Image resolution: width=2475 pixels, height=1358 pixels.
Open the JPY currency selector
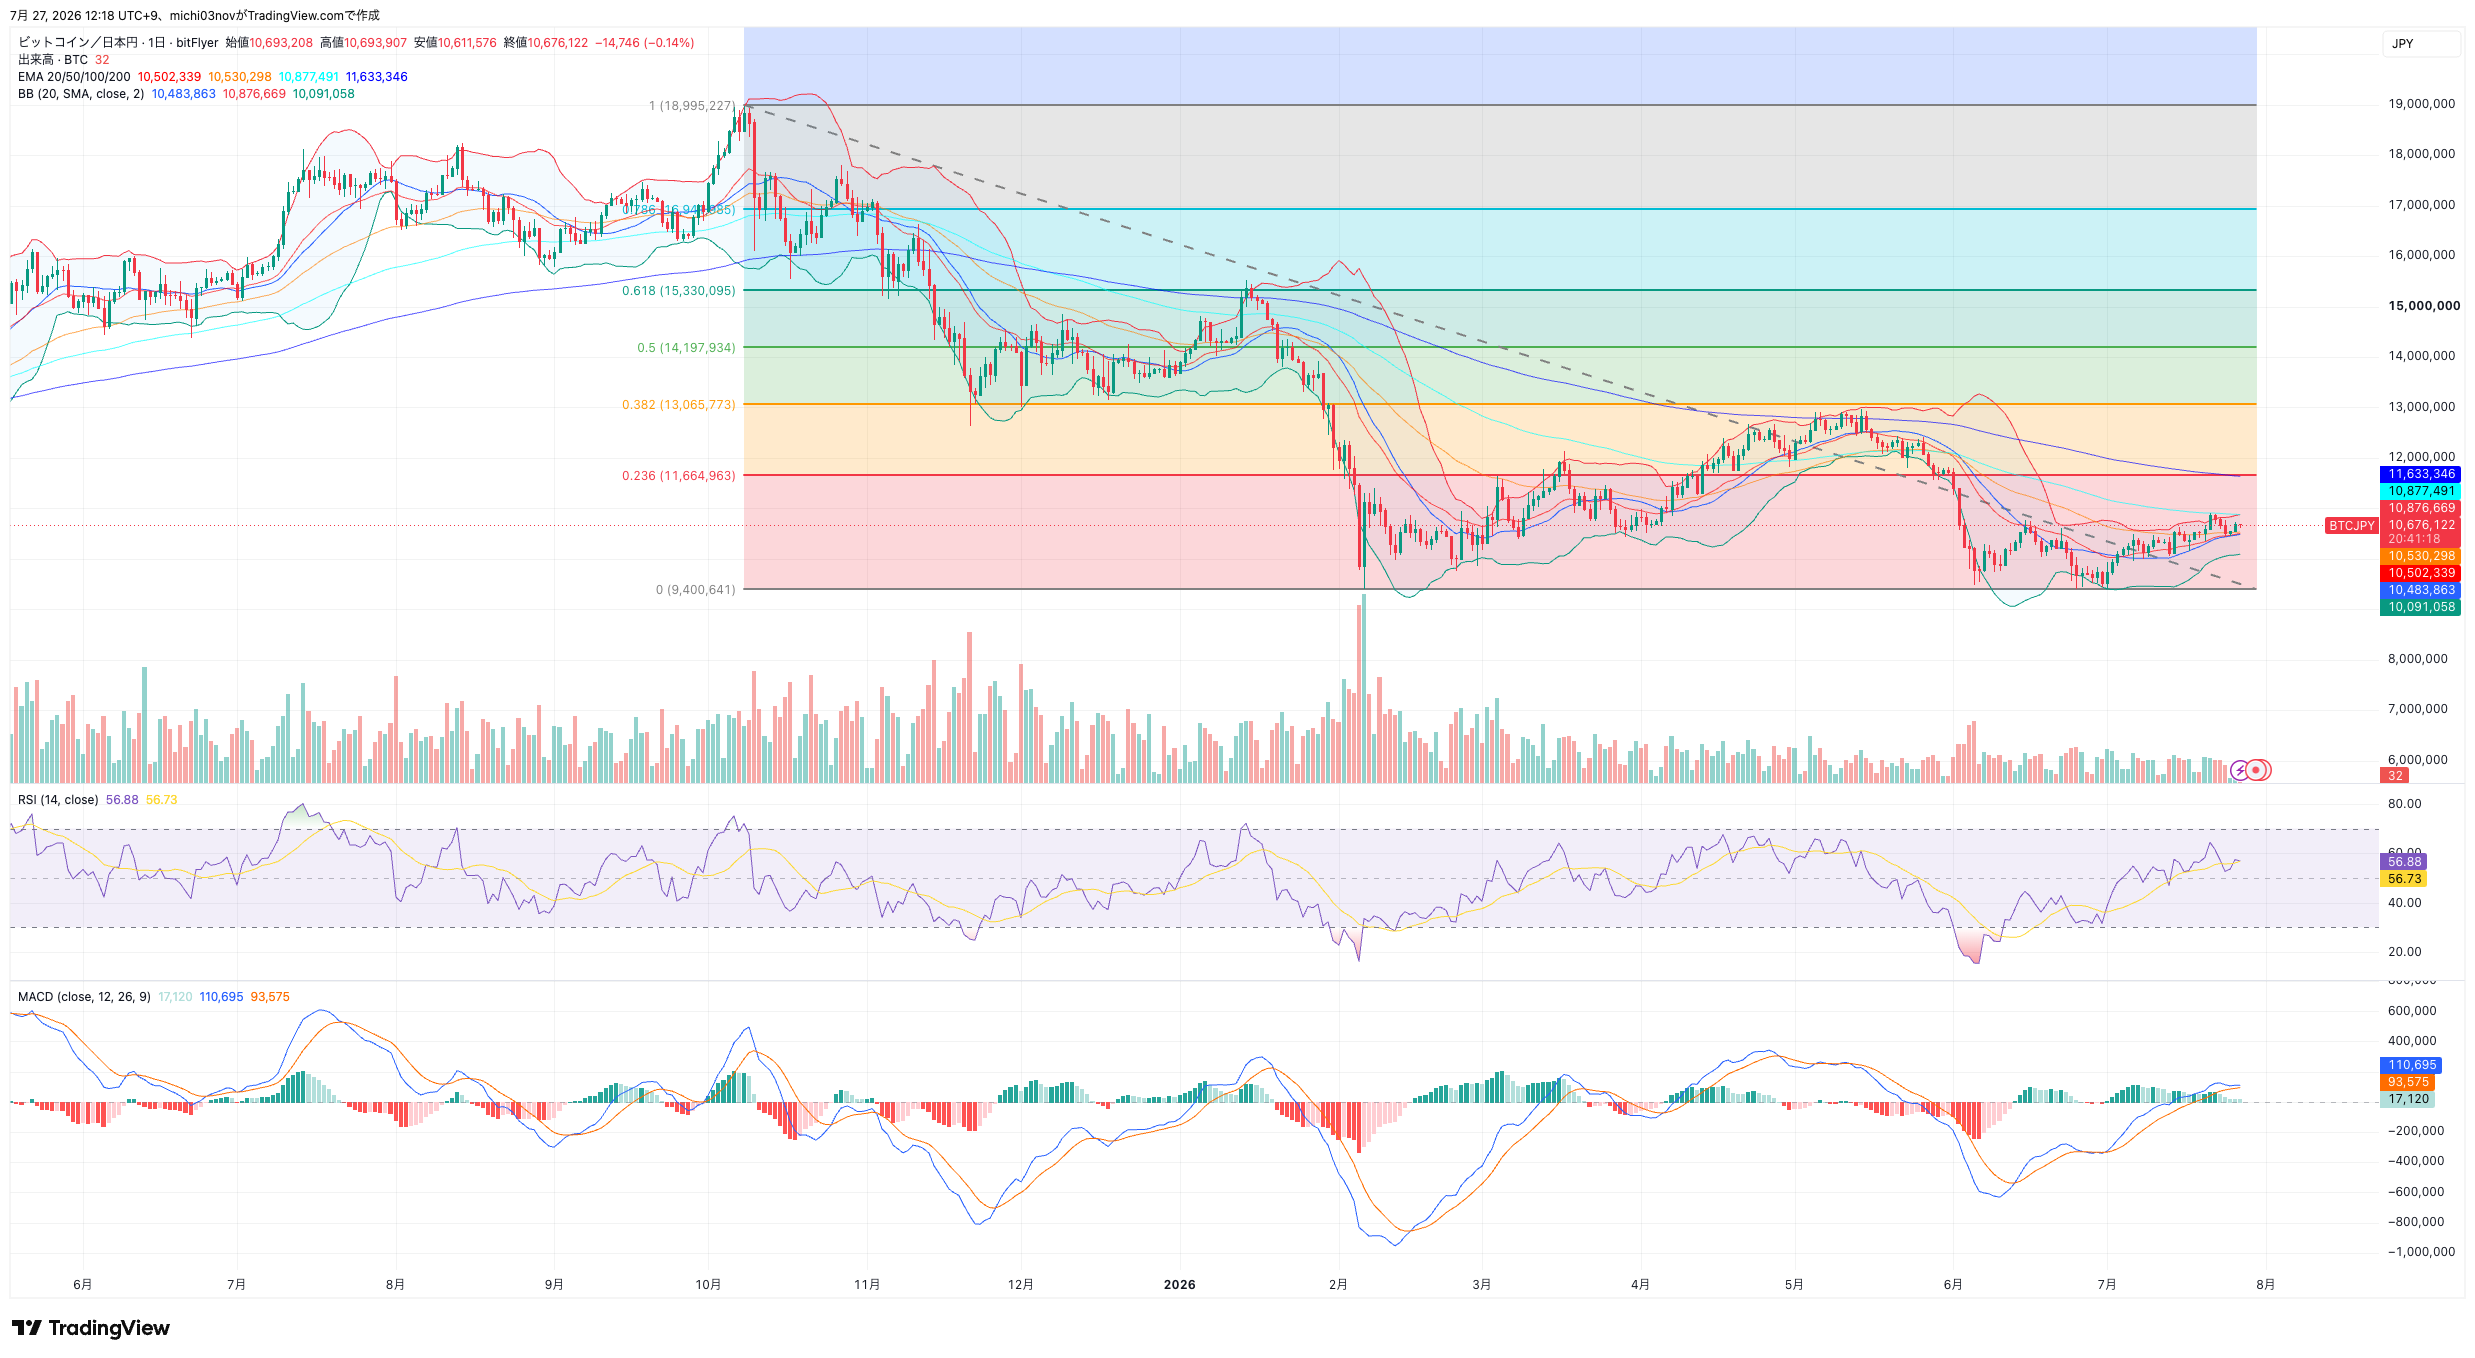point(2420,44)
